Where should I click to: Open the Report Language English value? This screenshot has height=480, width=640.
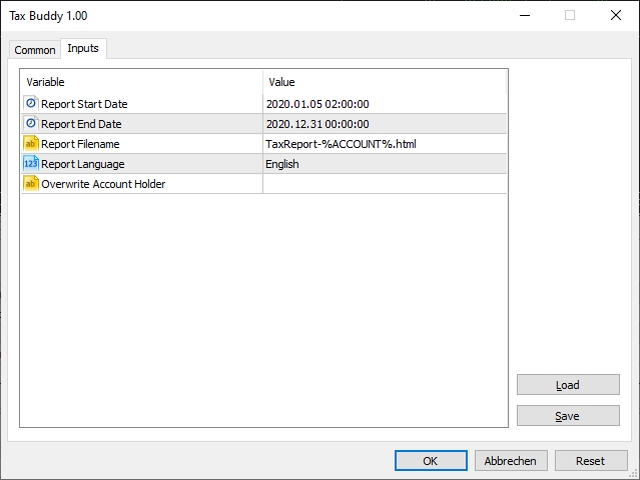point(385,164)
